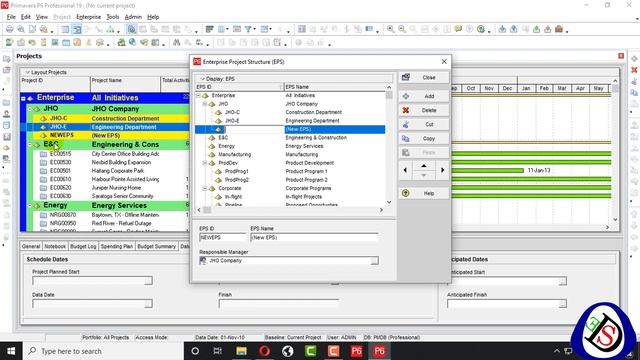Click the green question-mark Help toolbar icon
Viewport: 640px width, 360px height.
click(x=481, y=29)
